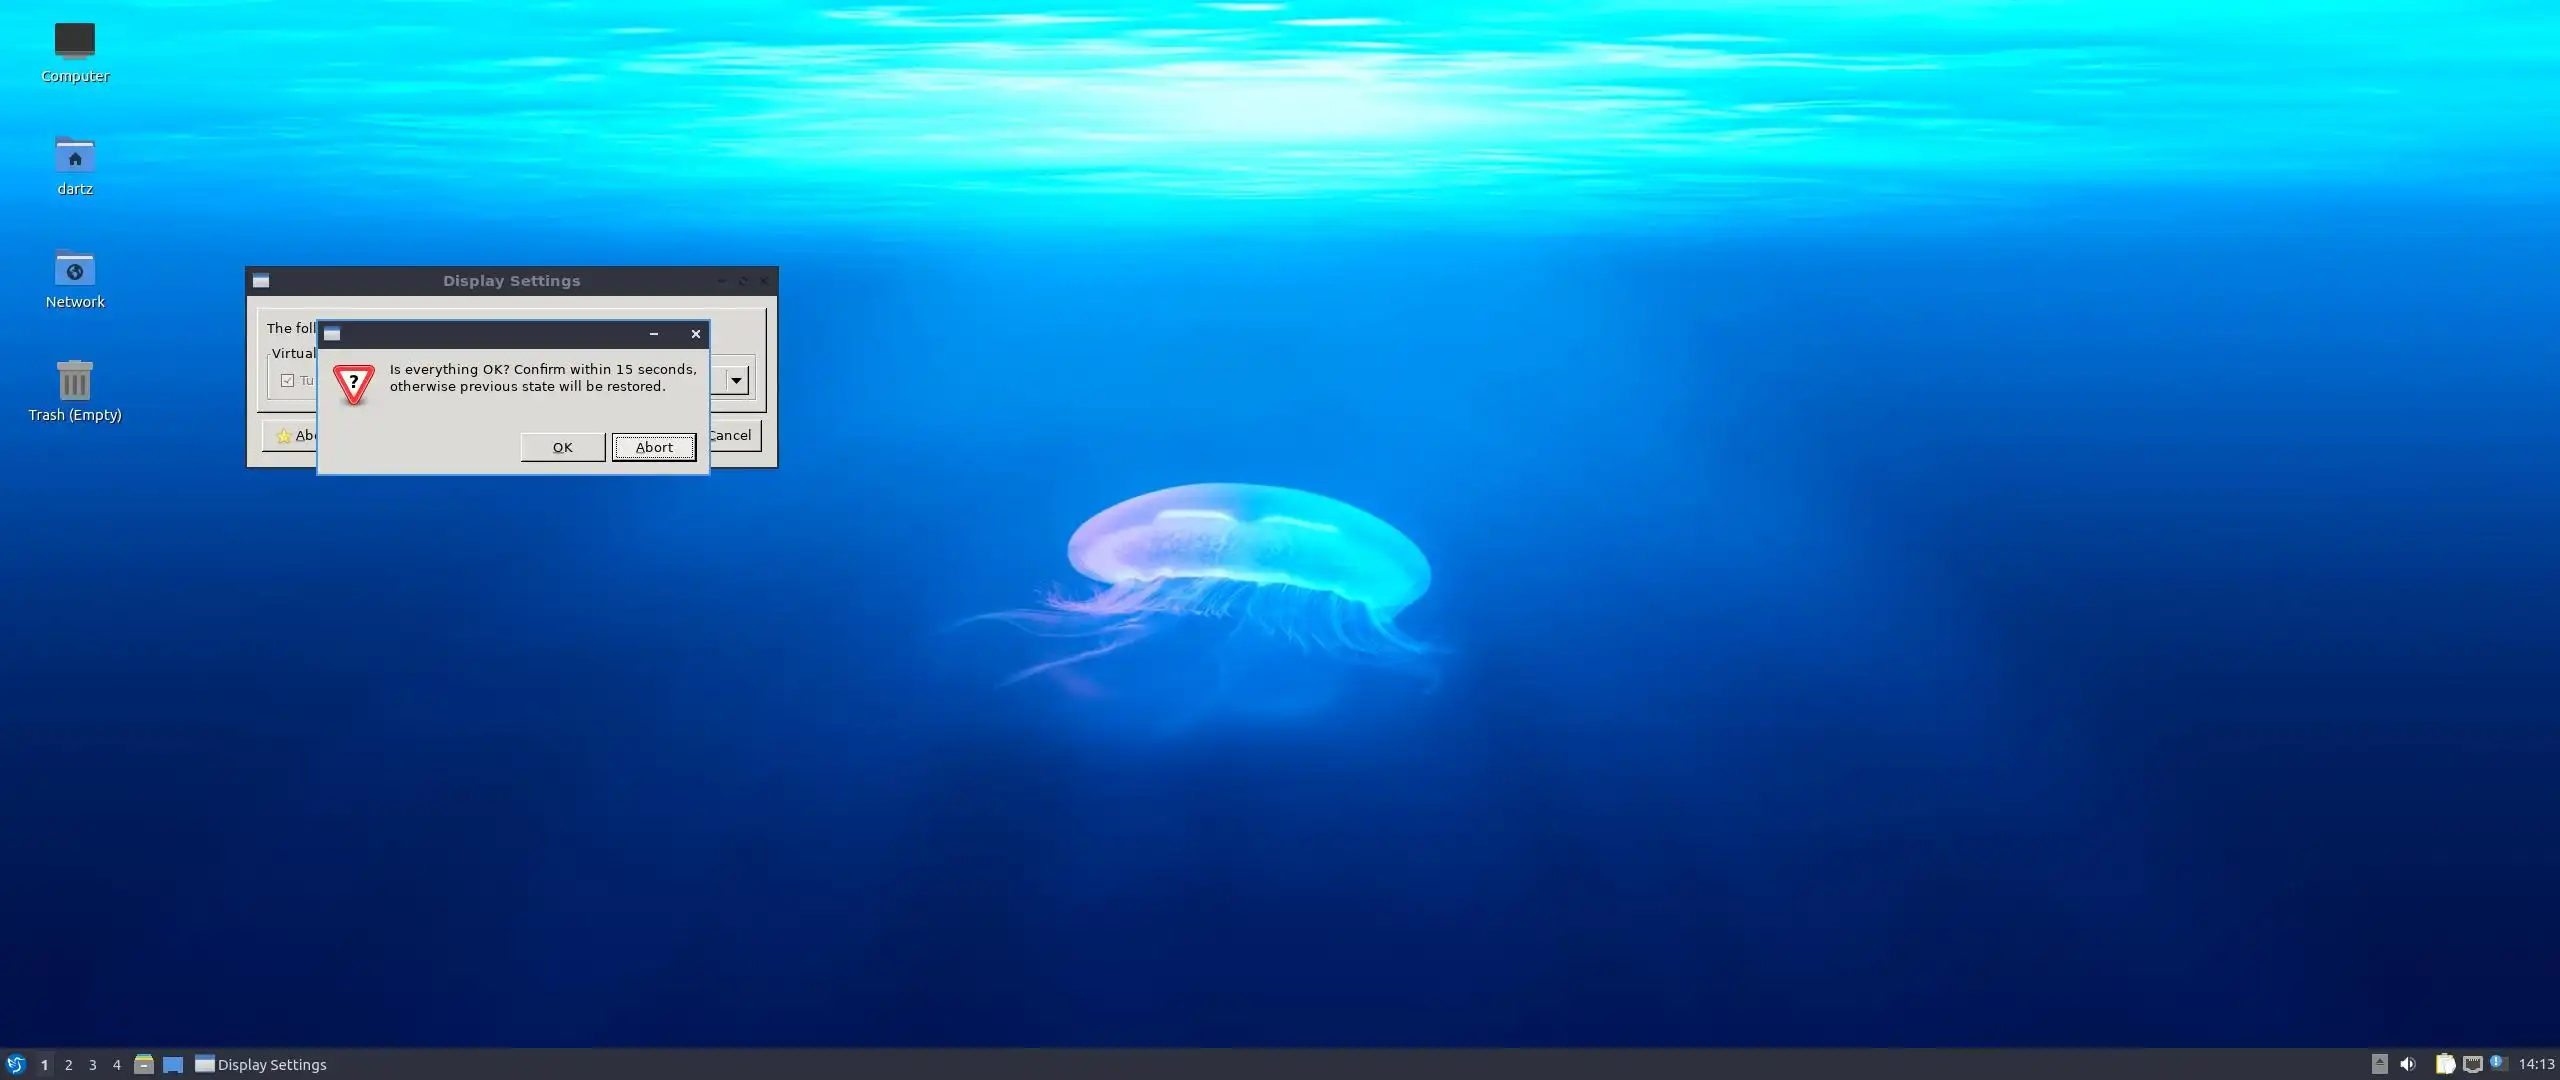Click the removable media eject icon
Viewport: 2560px width, 1080px height.
[x=2379, y=1064]
